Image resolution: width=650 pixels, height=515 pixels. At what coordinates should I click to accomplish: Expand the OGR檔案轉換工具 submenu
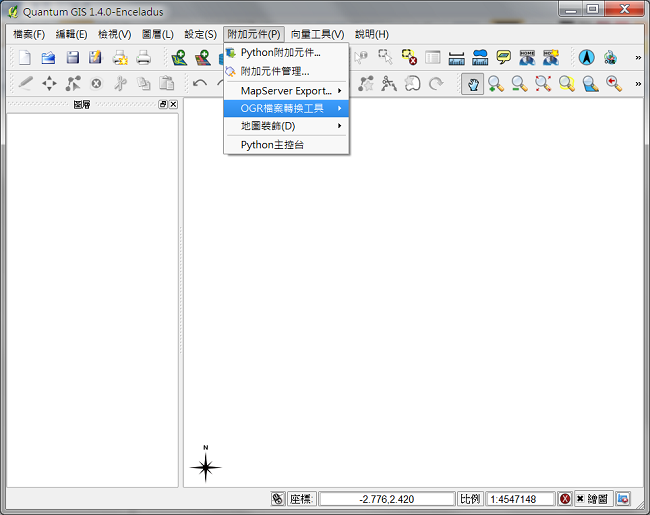[286, 109]
